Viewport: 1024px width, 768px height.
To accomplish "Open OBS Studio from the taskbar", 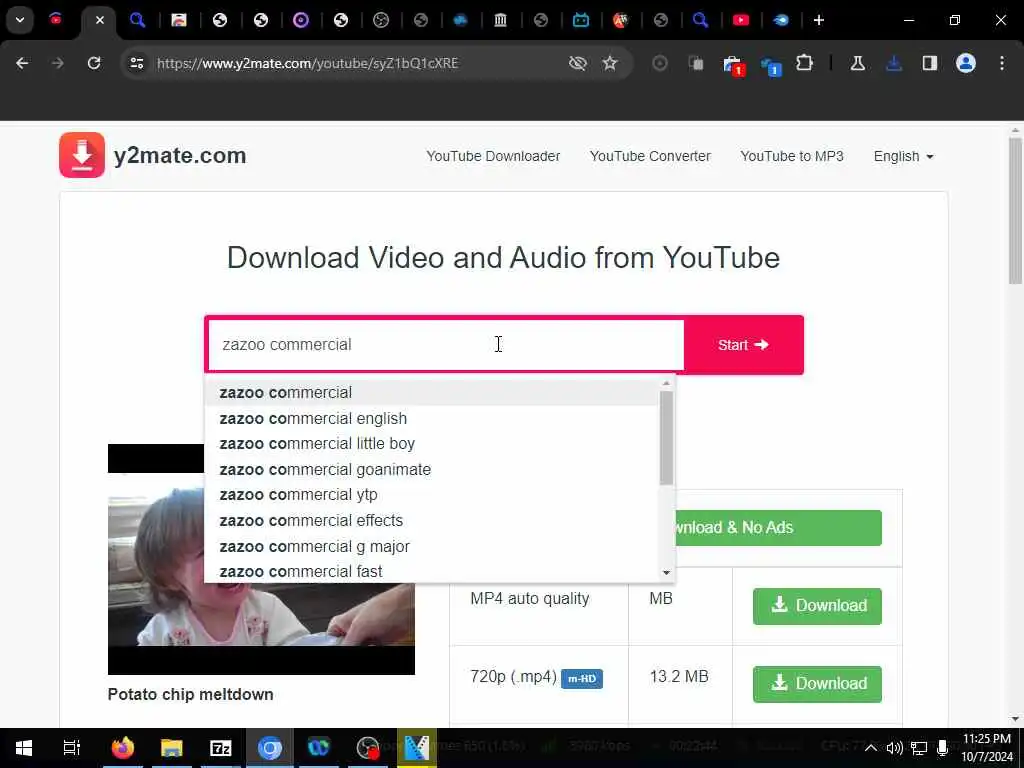I will tap(368, 748).
